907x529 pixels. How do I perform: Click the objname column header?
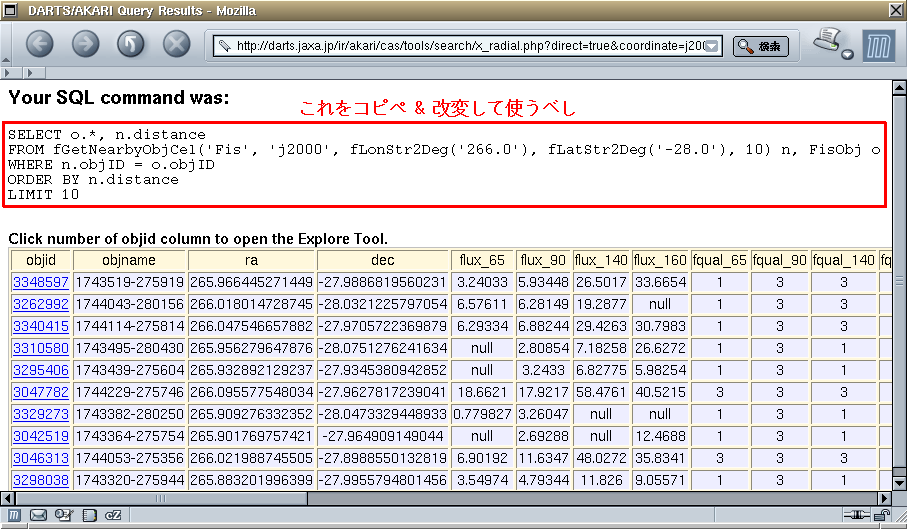[129, 260]
